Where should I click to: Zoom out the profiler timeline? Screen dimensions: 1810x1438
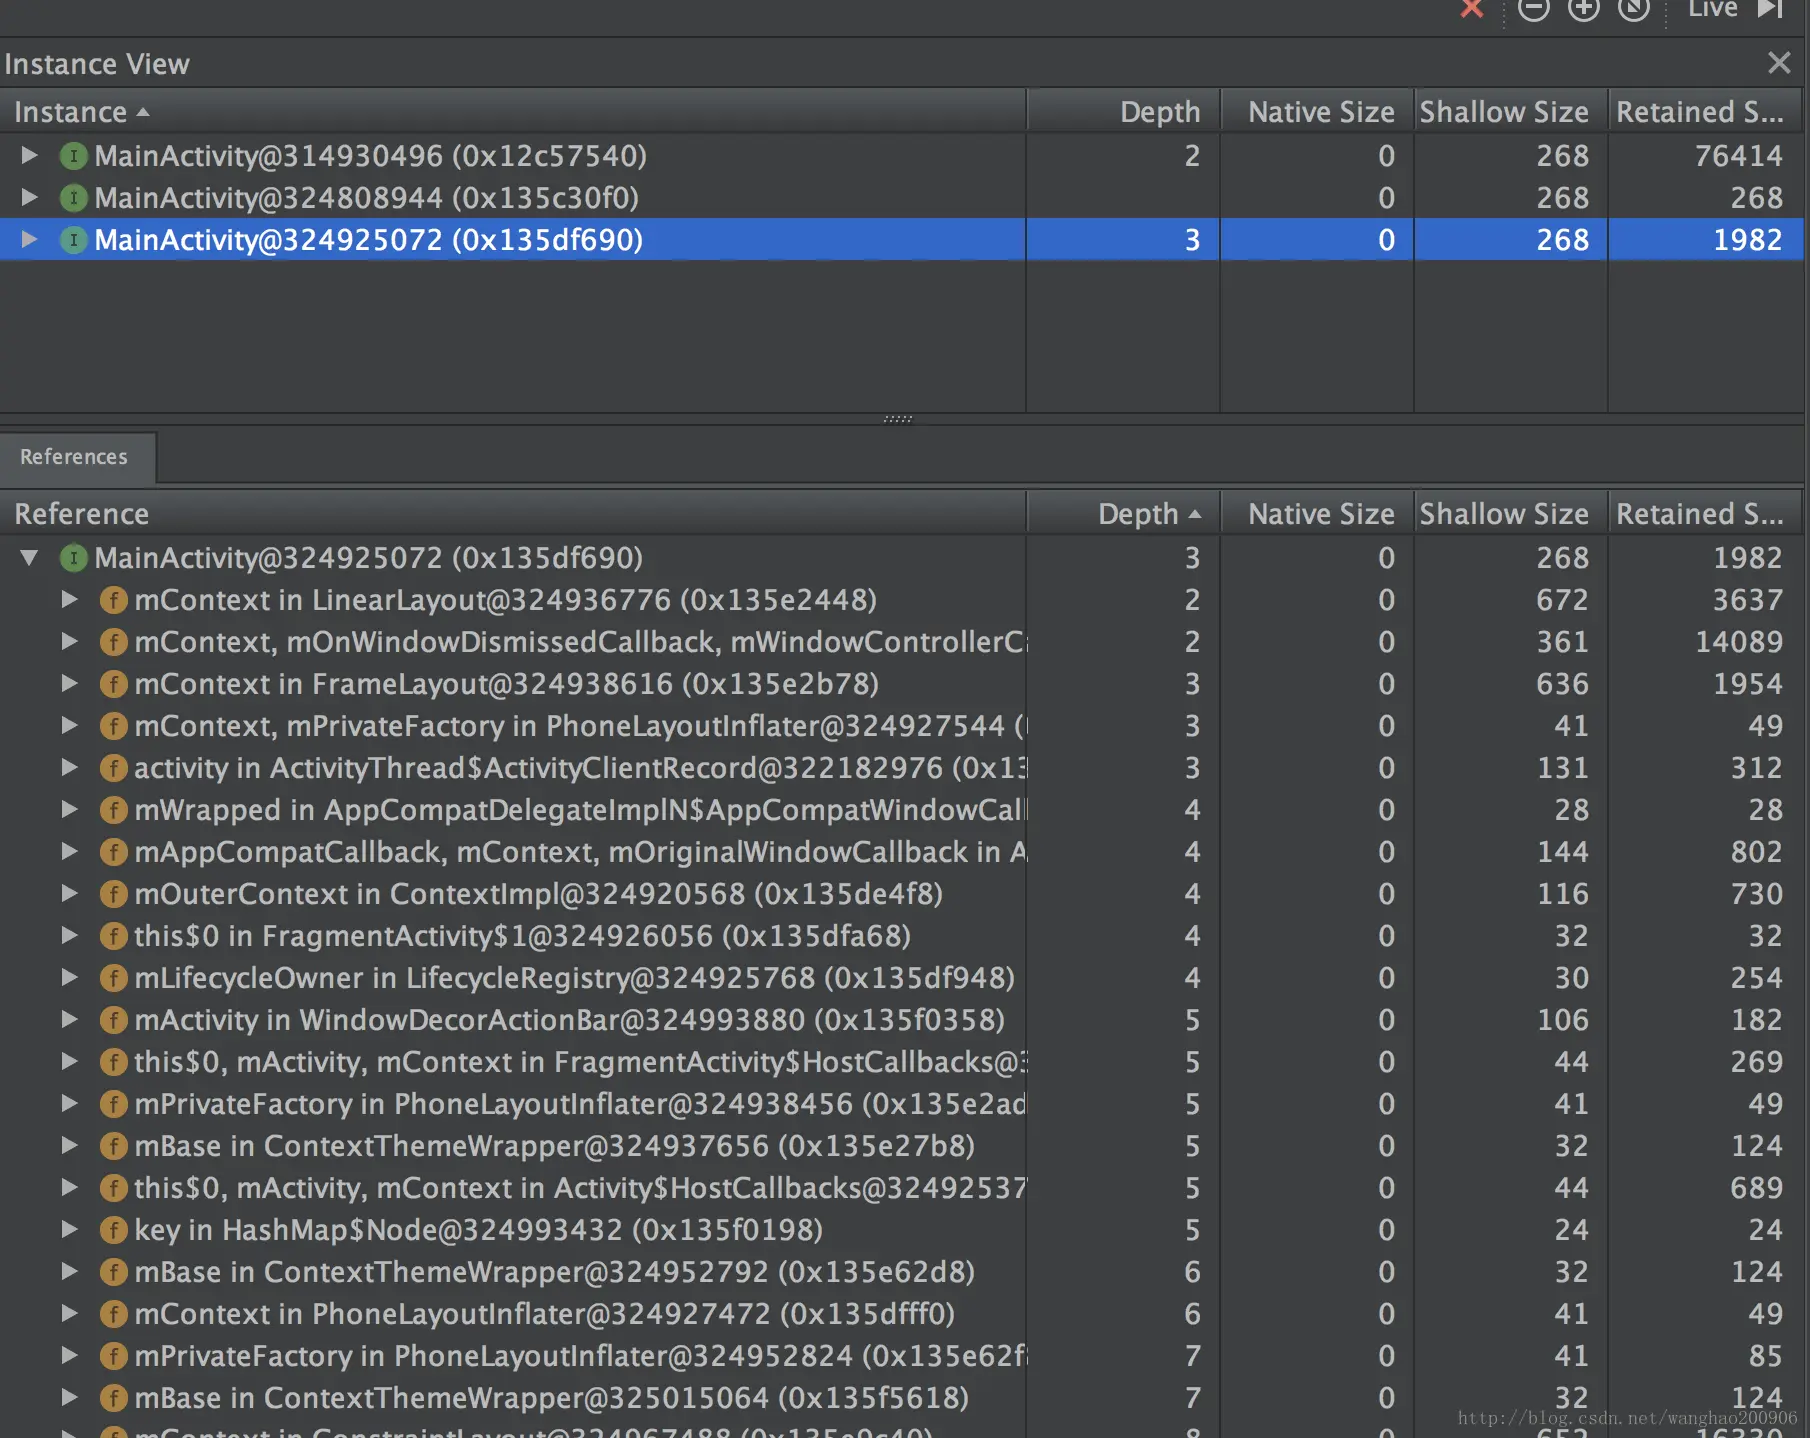click(x=1533, y=9)
